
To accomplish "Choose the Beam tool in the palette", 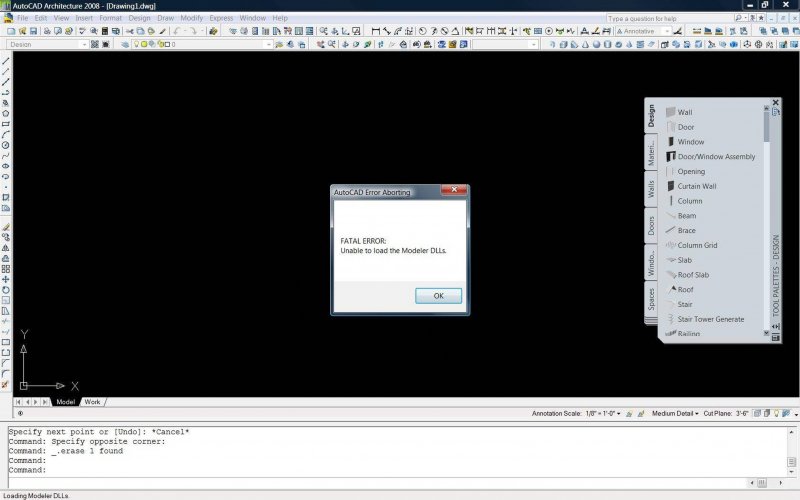I will (681, 216).
